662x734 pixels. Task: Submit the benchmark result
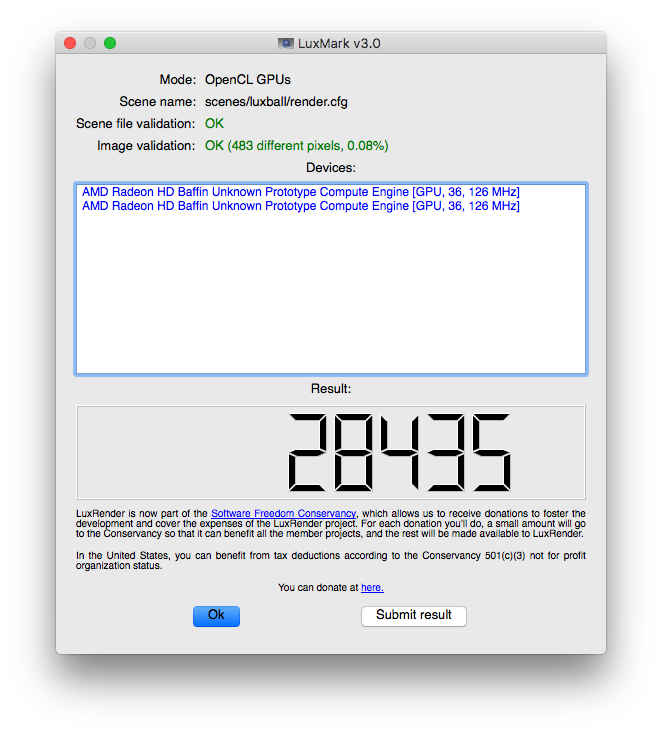[x=414, y=616]
